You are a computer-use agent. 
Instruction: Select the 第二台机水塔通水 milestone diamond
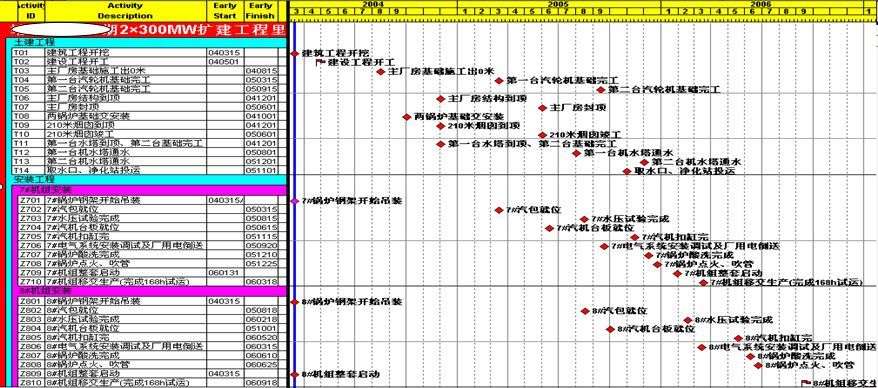pyautogui.click(x=645, y=162)
